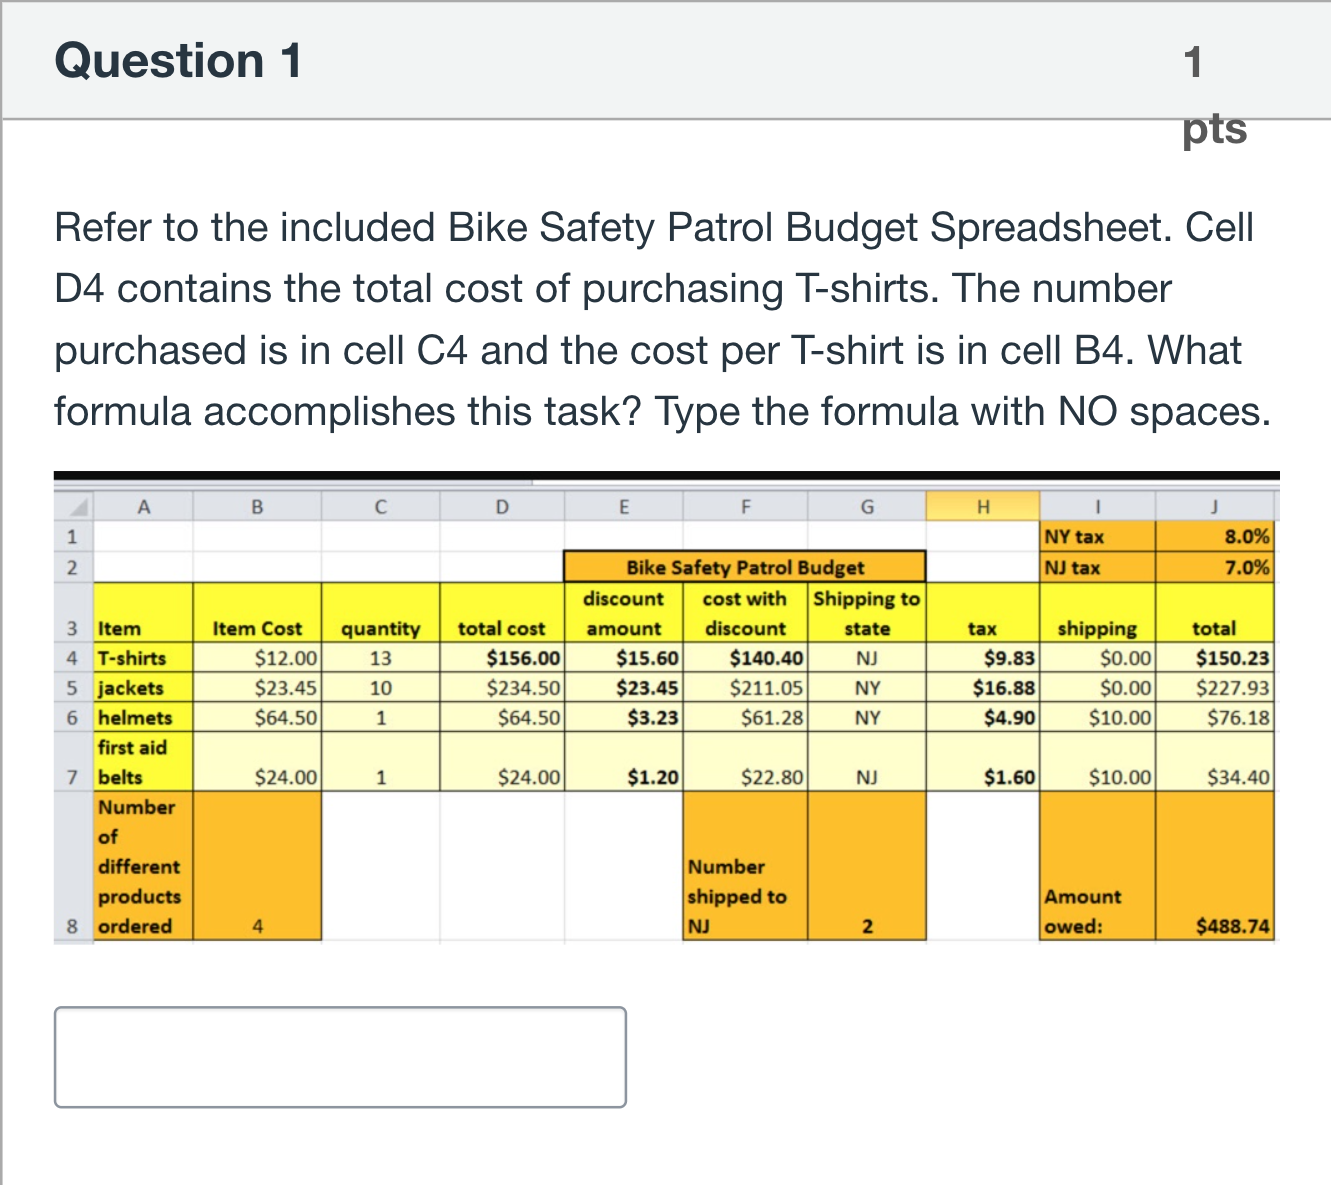Click the NY tax 8.0% cell

coord(1214,536)
